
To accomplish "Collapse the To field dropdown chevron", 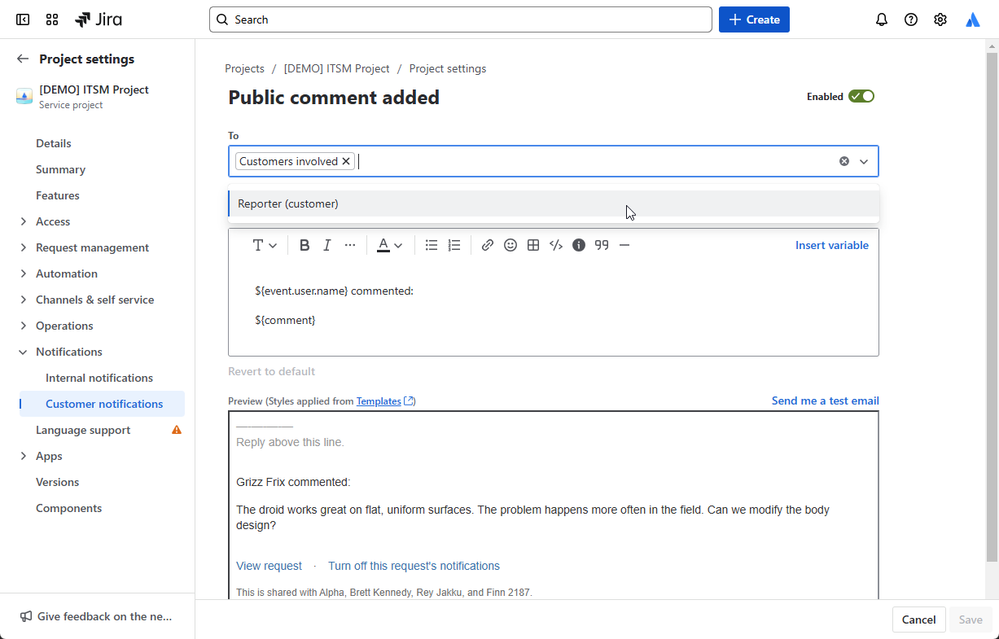I will 864,161.
